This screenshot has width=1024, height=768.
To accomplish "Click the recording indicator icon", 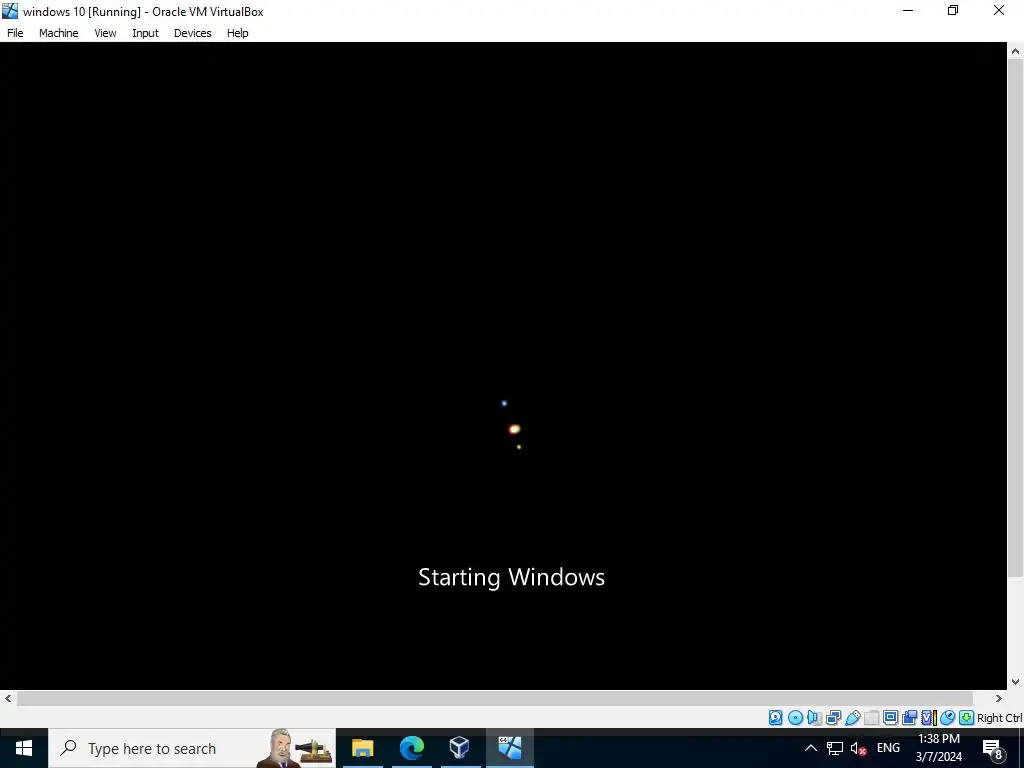I will [x=910, y=718].
